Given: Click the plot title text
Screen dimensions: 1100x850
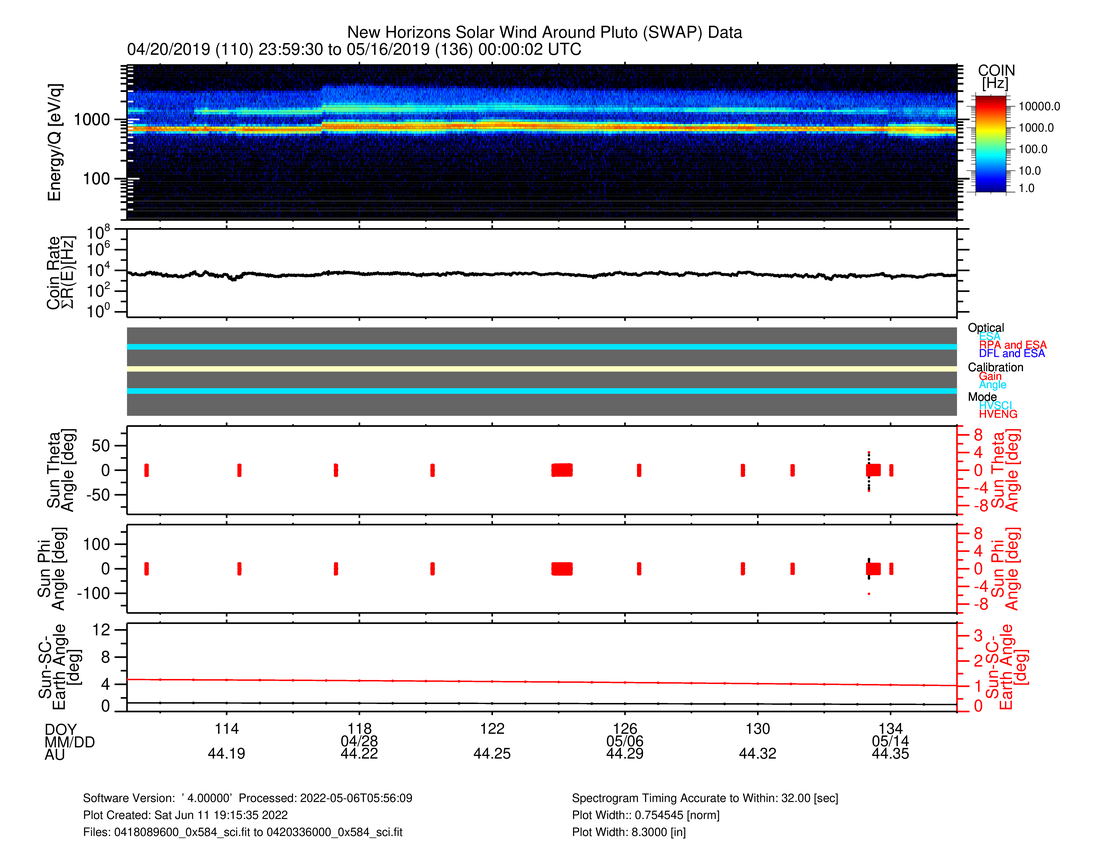Looking at the screenshot, I should tap(545, 33).
